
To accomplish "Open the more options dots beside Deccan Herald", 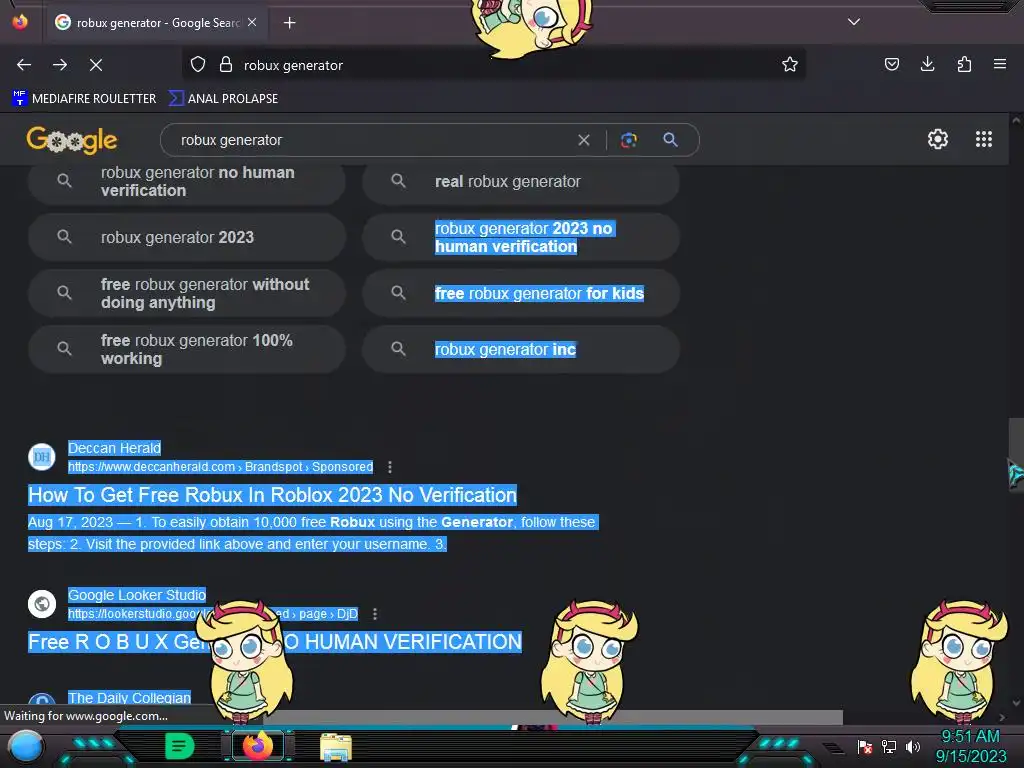I will [x=390, y=467].
